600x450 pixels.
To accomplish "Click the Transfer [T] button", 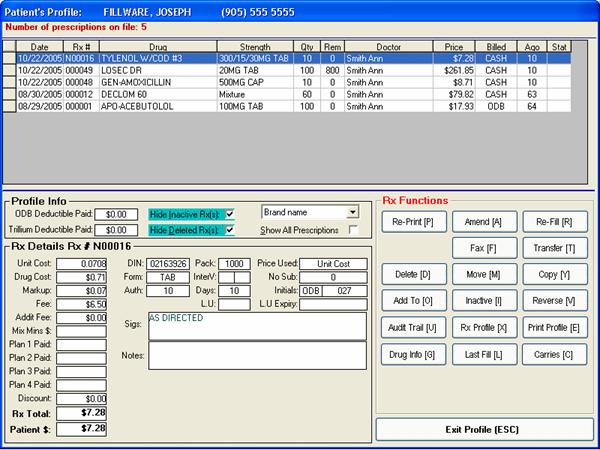I will coord(555,248).
